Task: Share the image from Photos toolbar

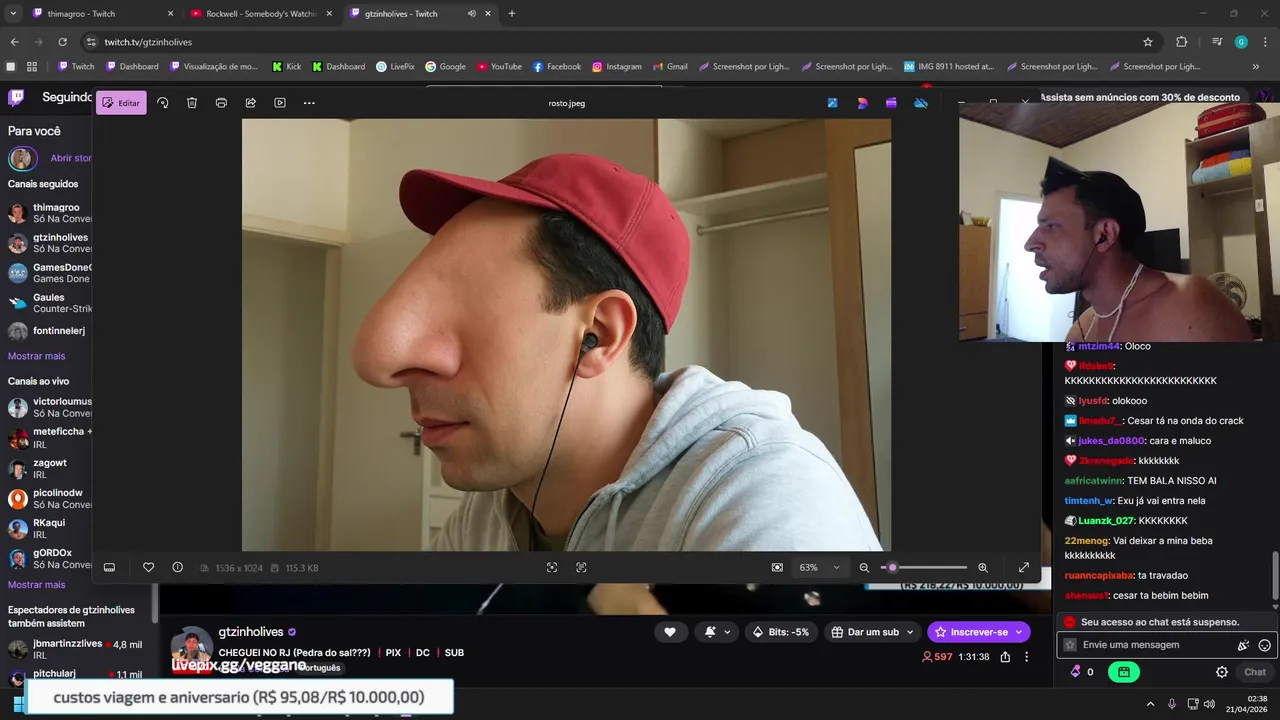Action: click(251, 103)
